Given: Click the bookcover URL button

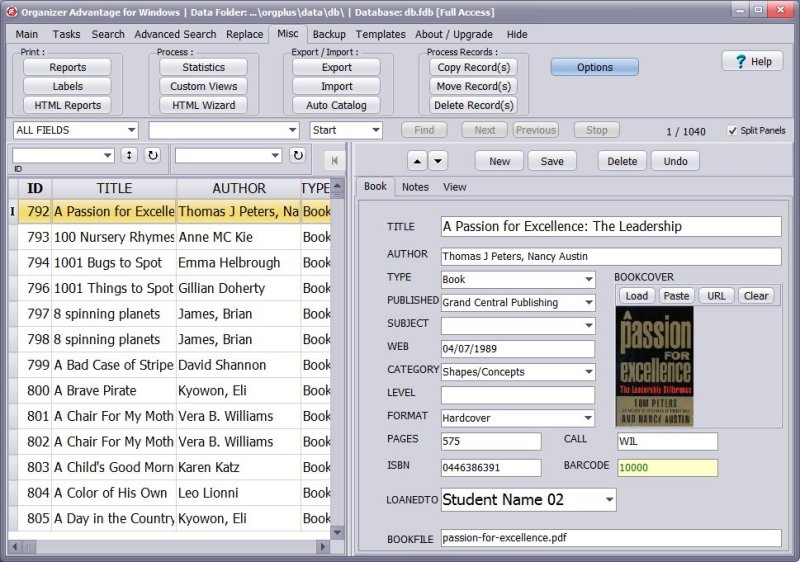Looking at the screenshot, I should click(716, 296).
